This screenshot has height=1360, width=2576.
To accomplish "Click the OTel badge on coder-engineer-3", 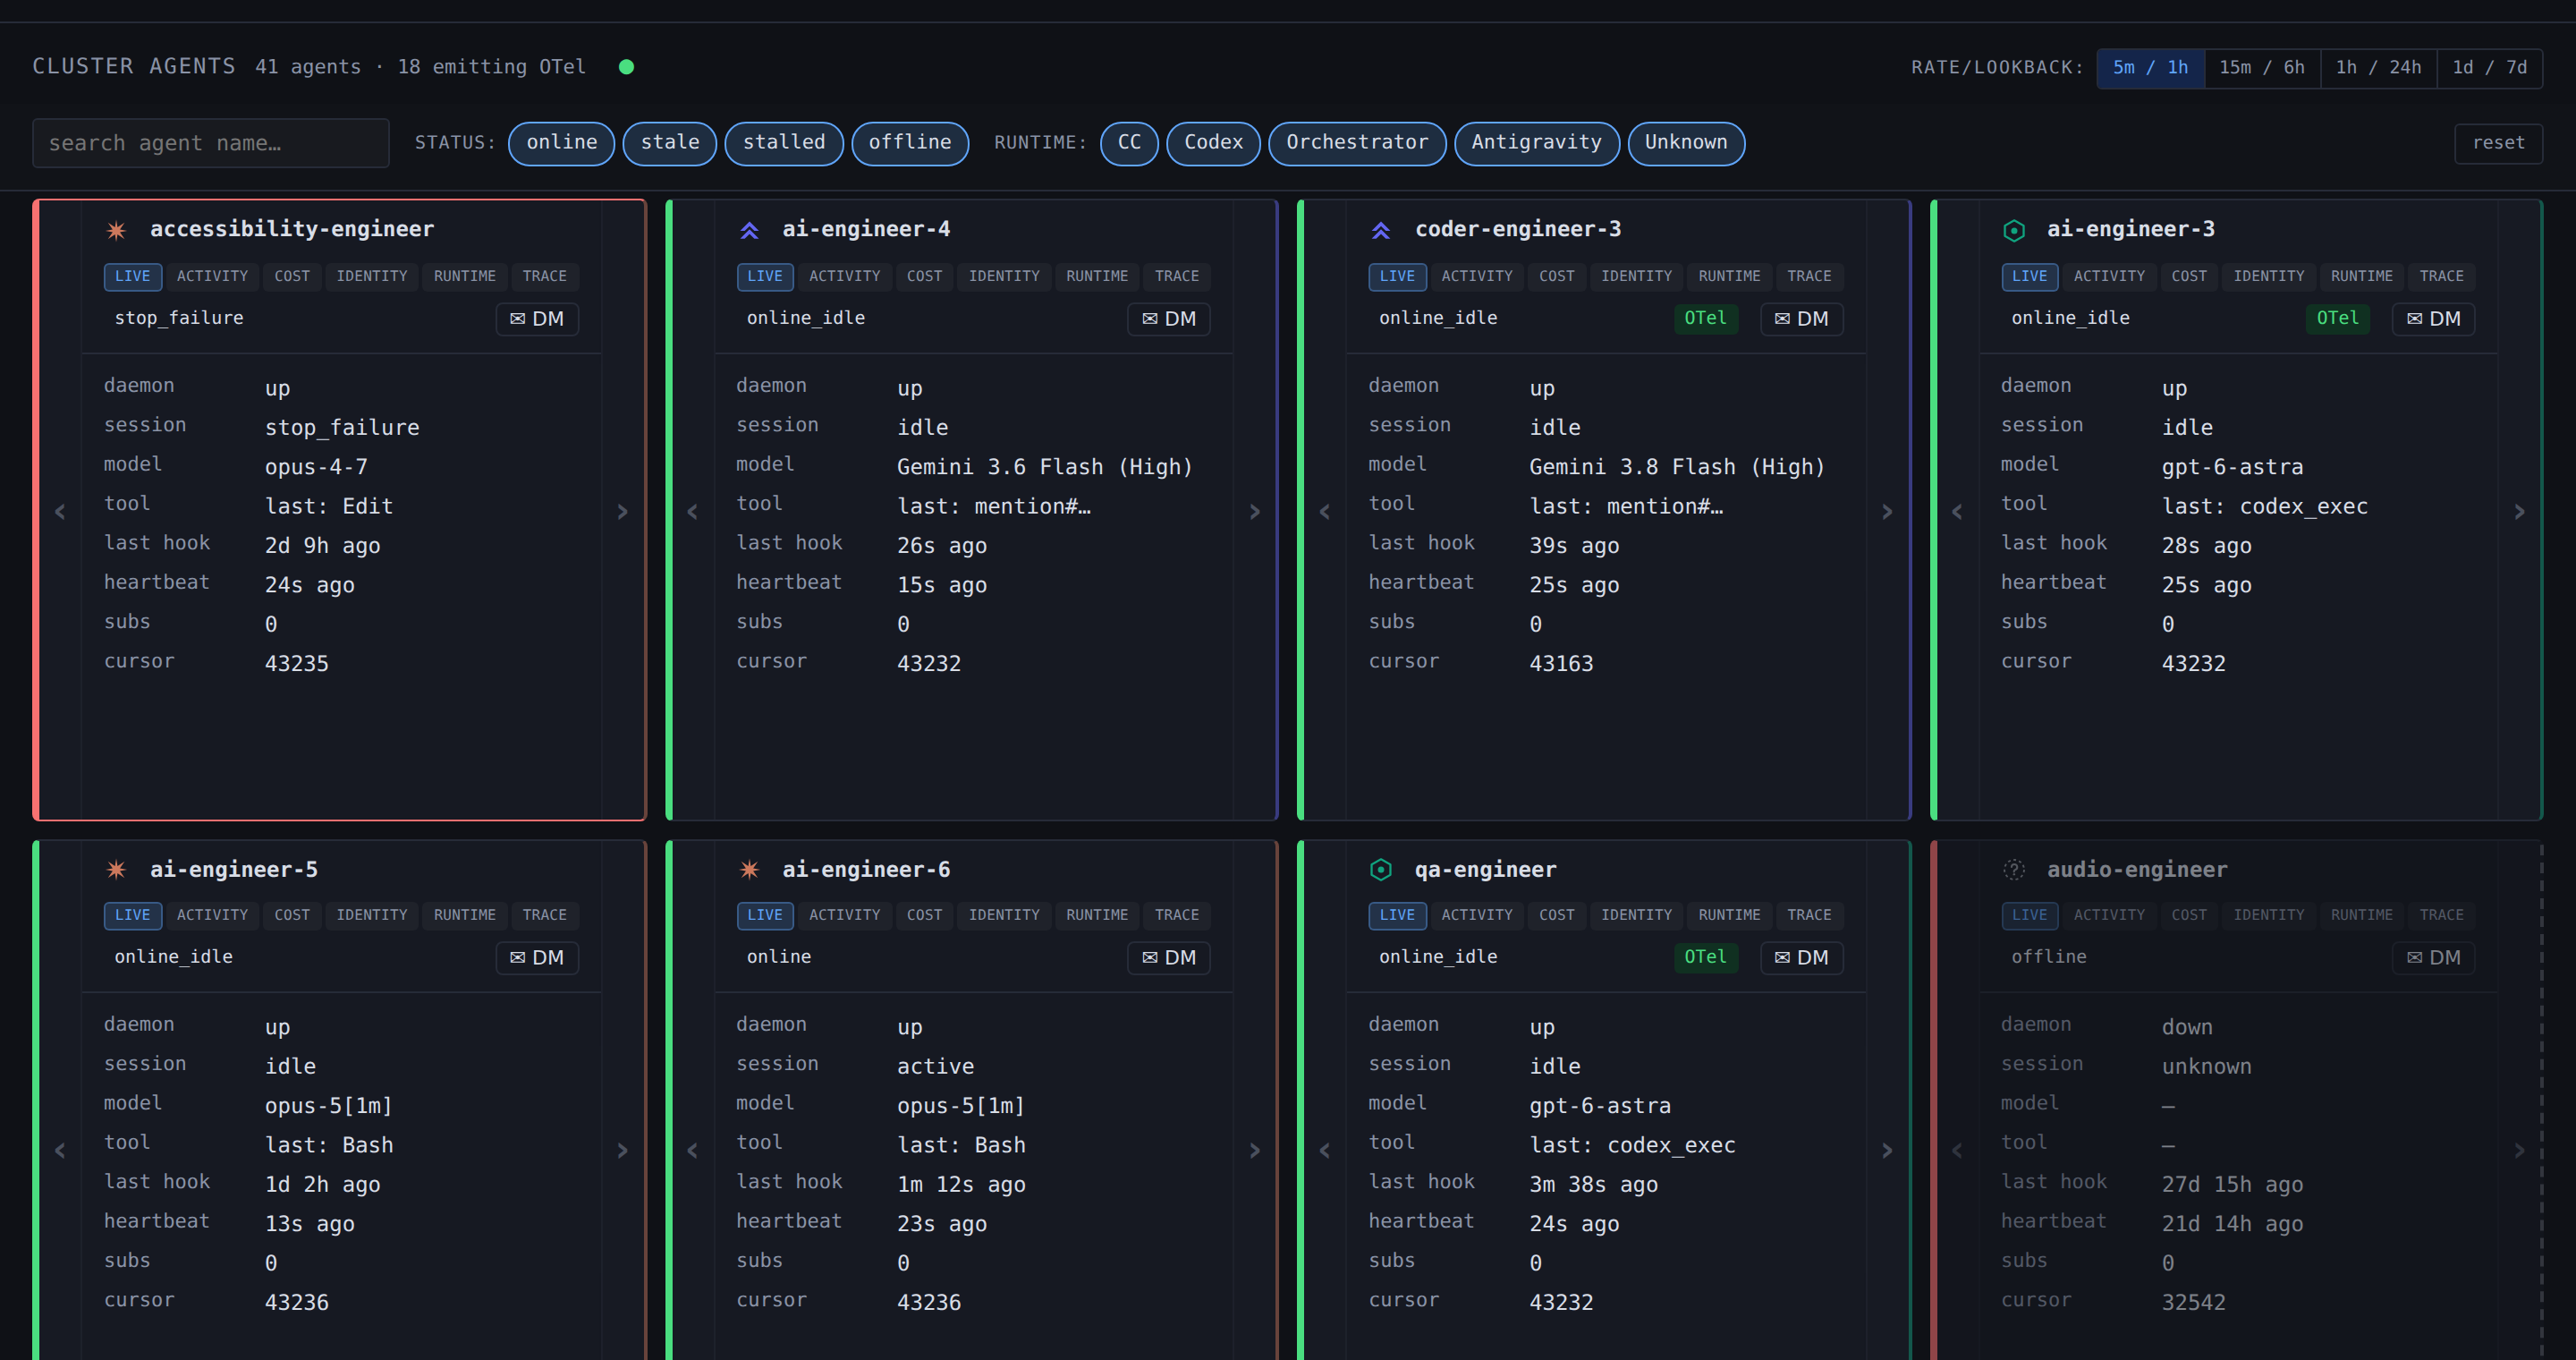I will pos(1705,319).
